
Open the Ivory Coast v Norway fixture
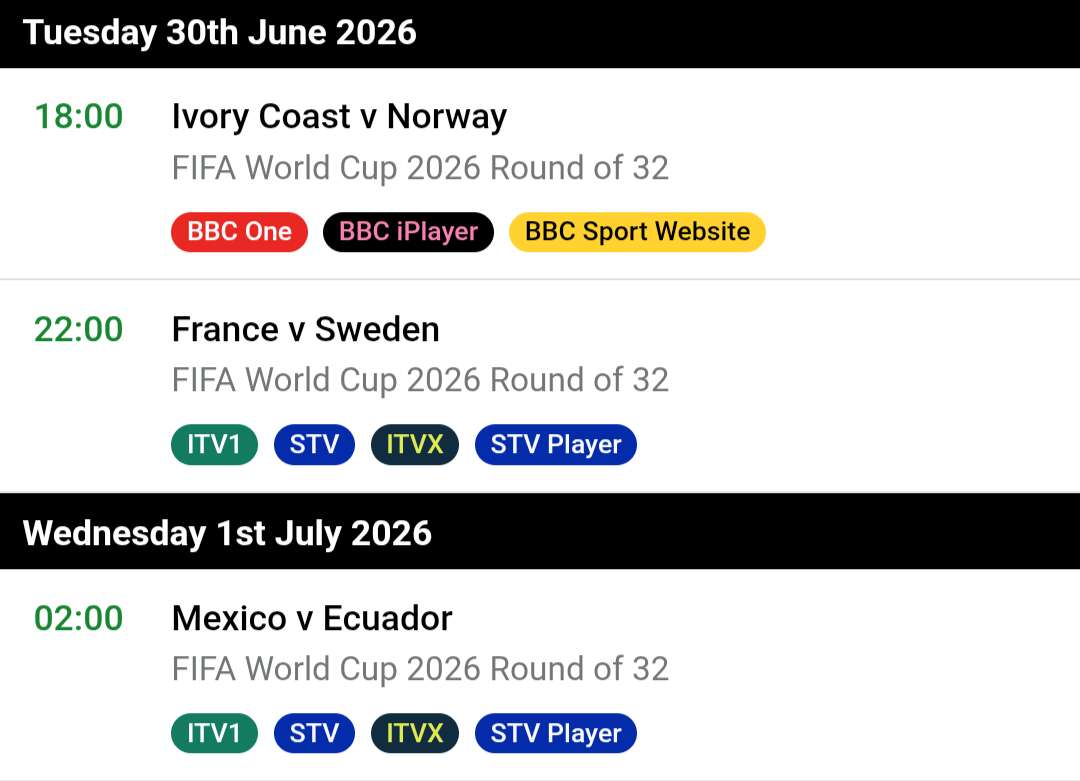[340, 116]
